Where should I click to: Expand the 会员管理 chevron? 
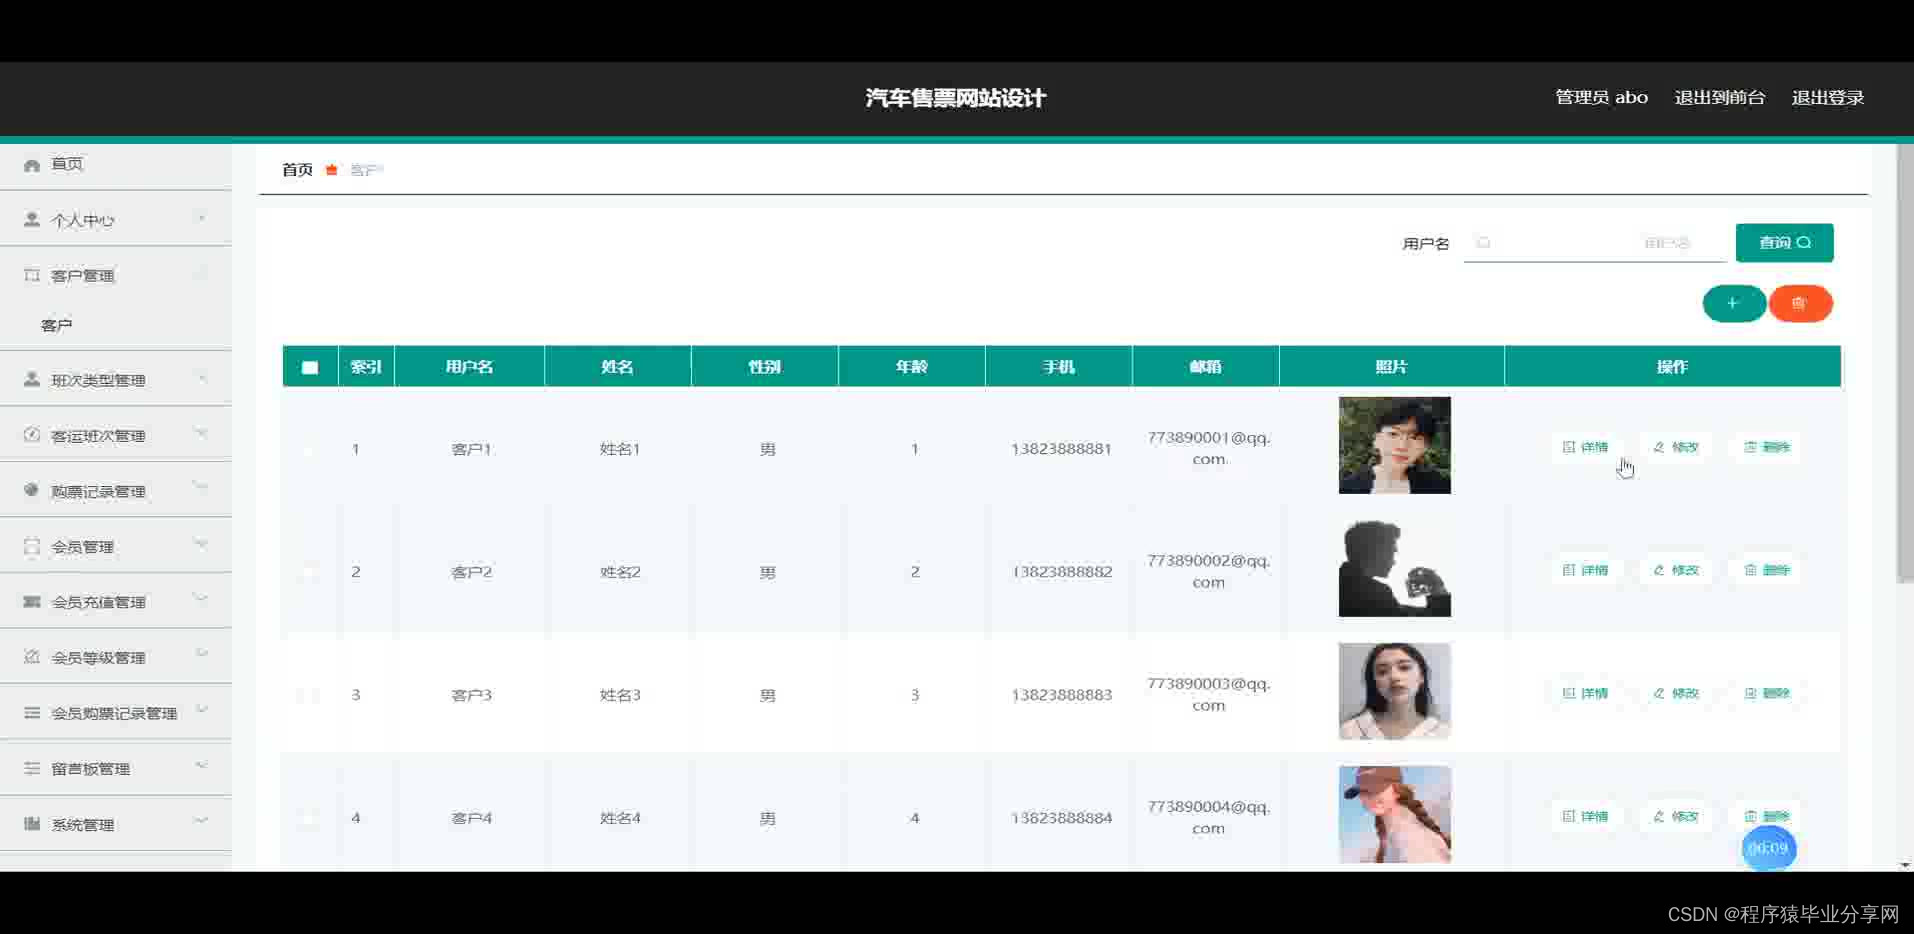click(x=202, y=544)
